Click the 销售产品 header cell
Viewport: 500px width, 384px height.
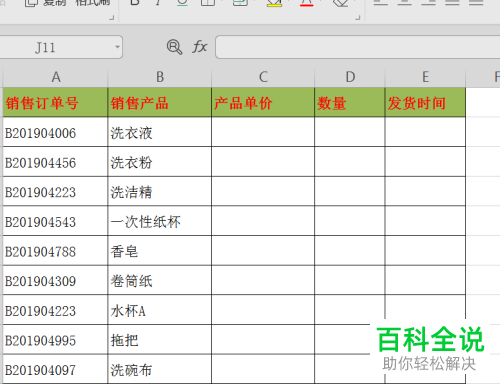[x=160, y=102]
